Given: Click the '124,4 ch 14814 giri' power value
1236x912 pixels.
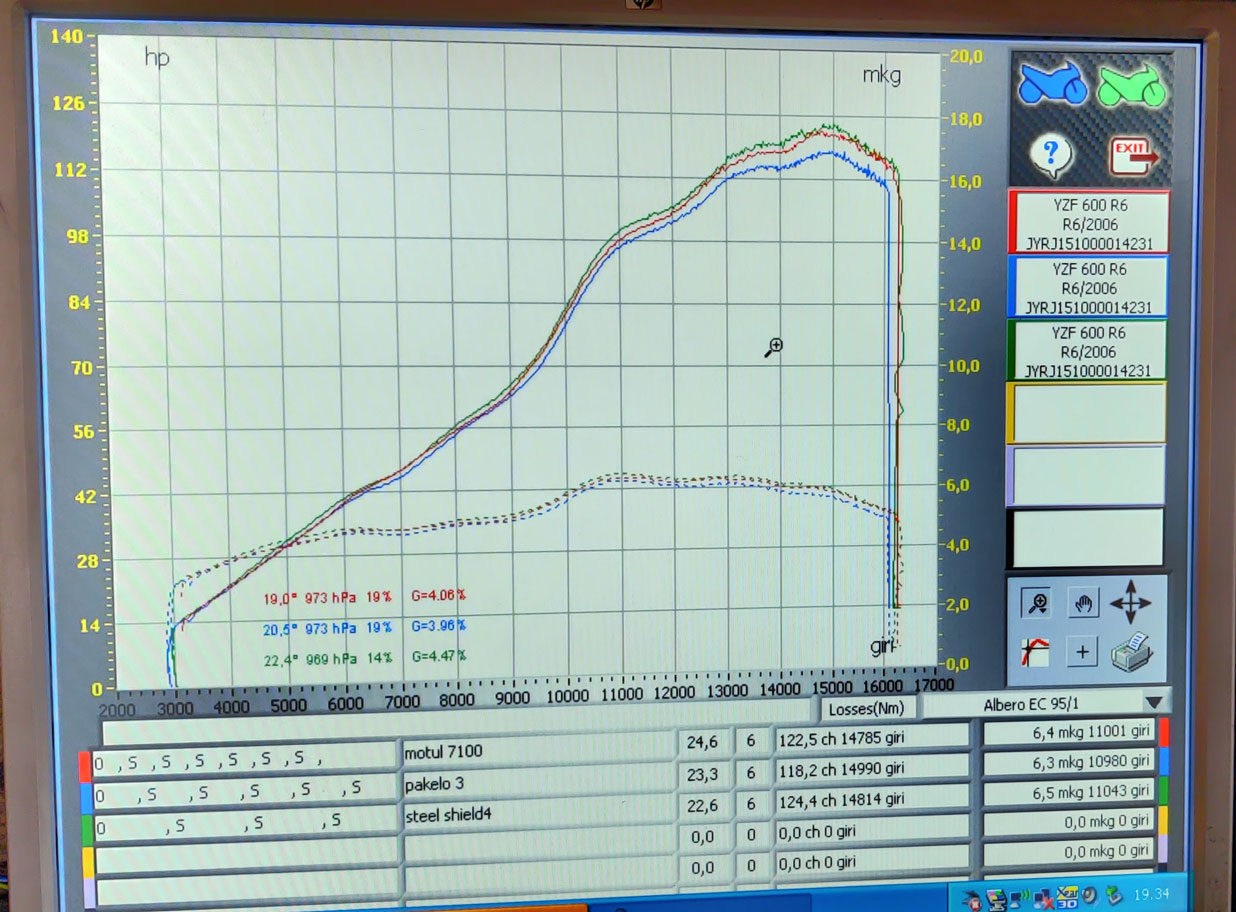Looking at the screenshot, I should pos(871,800).
